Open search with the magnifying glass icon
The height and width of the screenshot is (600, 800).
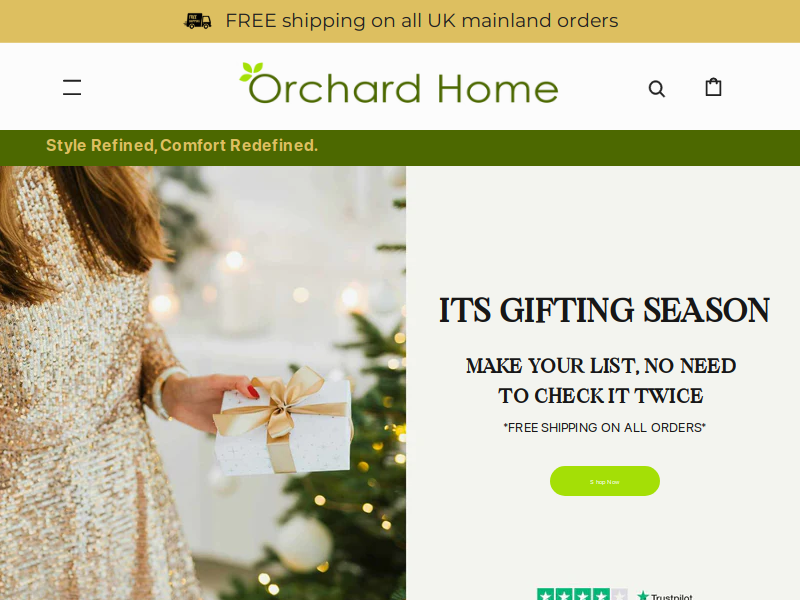point(657,89)
